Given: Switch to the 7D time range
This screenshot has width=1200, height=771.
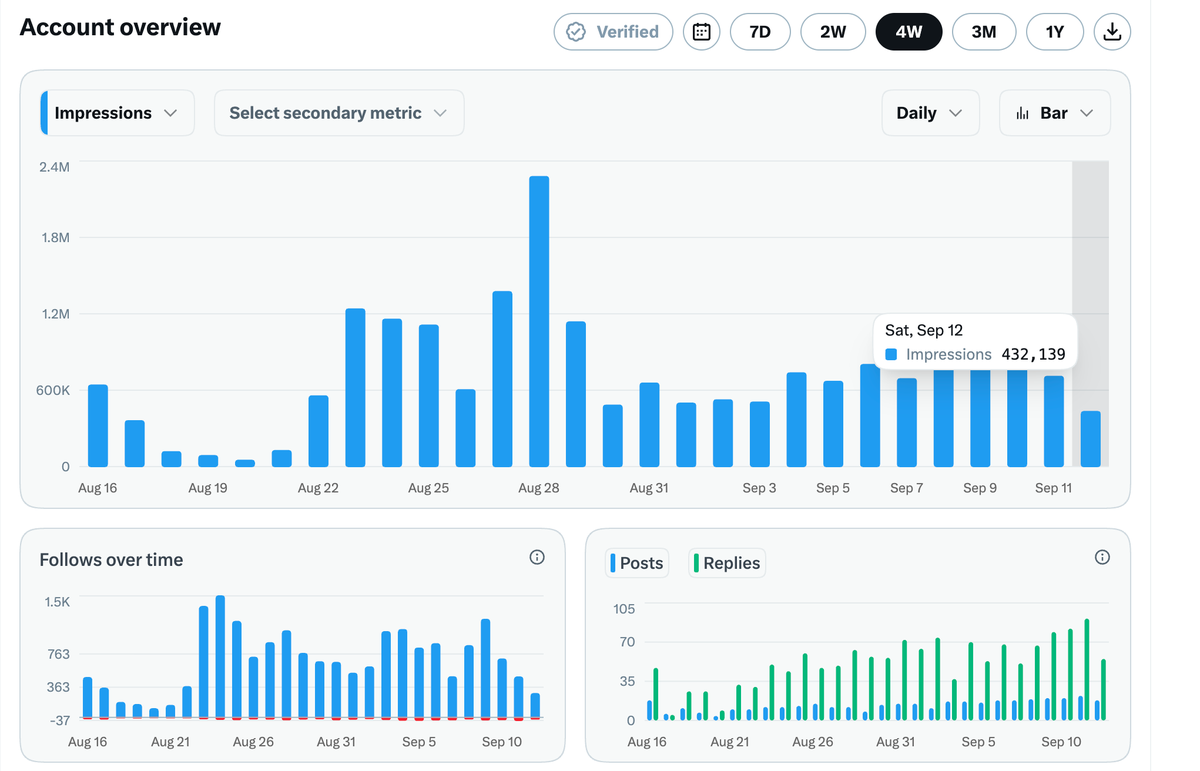Looking at the screenshot, I should (x=760, y=32).
